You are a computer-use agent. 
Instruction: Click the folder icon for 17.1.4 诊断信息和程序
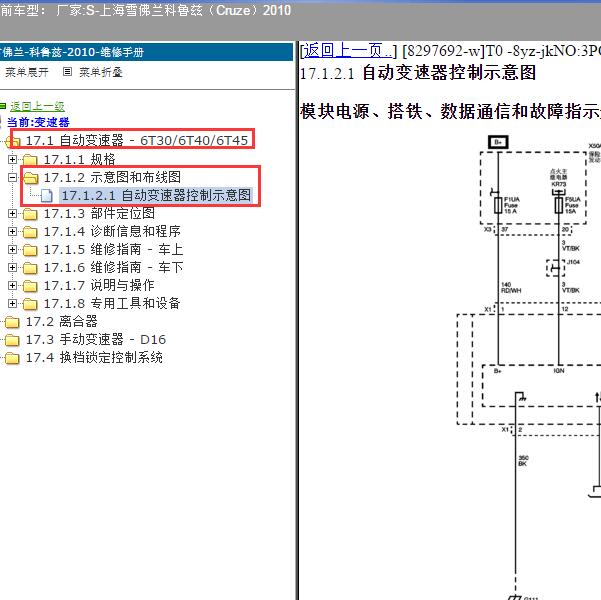(30, 232)
